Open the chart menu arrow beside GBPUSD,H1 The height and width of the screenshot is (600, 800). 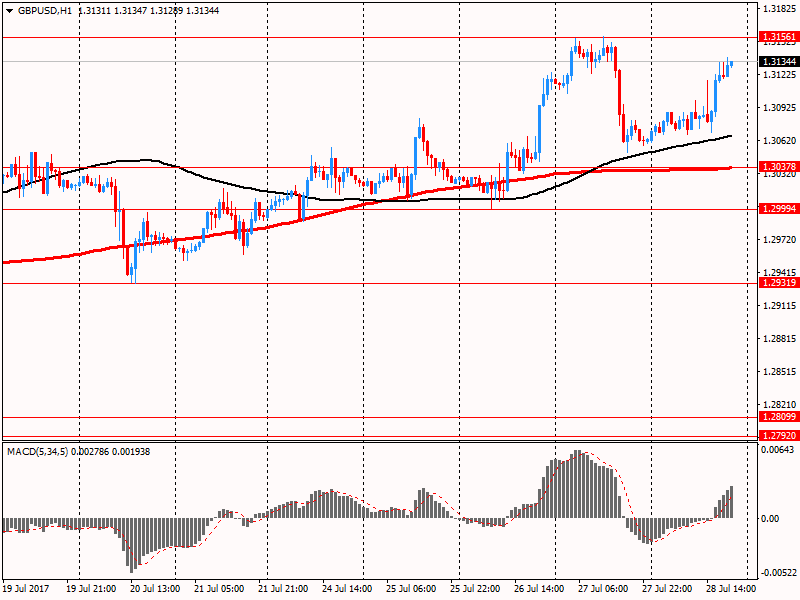click(x=9, y=11)
